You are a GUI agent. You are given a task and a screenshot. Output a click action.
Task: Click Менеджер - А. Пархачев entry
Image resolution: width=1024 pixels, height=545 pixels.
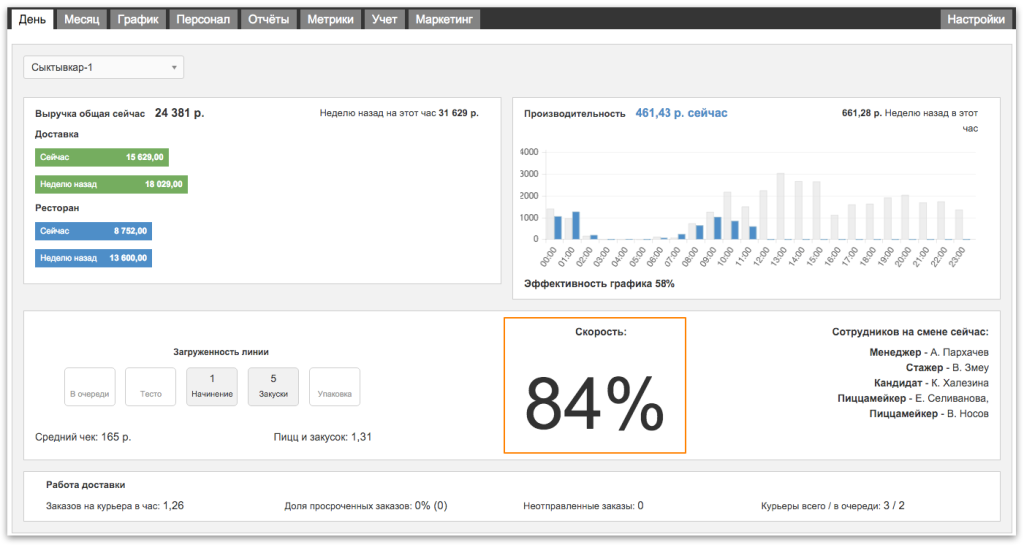[x=929, y=352]
